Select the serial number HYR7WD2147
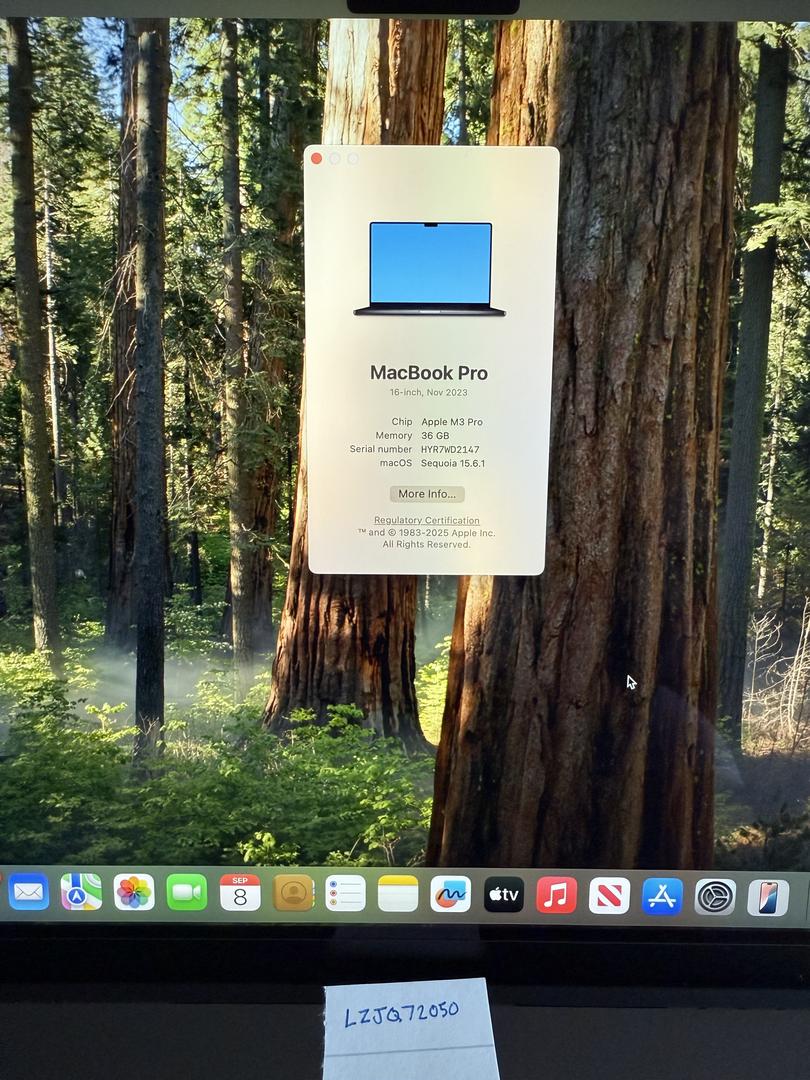The width and height of the screenshot is (810, 1080). (450, 449)
